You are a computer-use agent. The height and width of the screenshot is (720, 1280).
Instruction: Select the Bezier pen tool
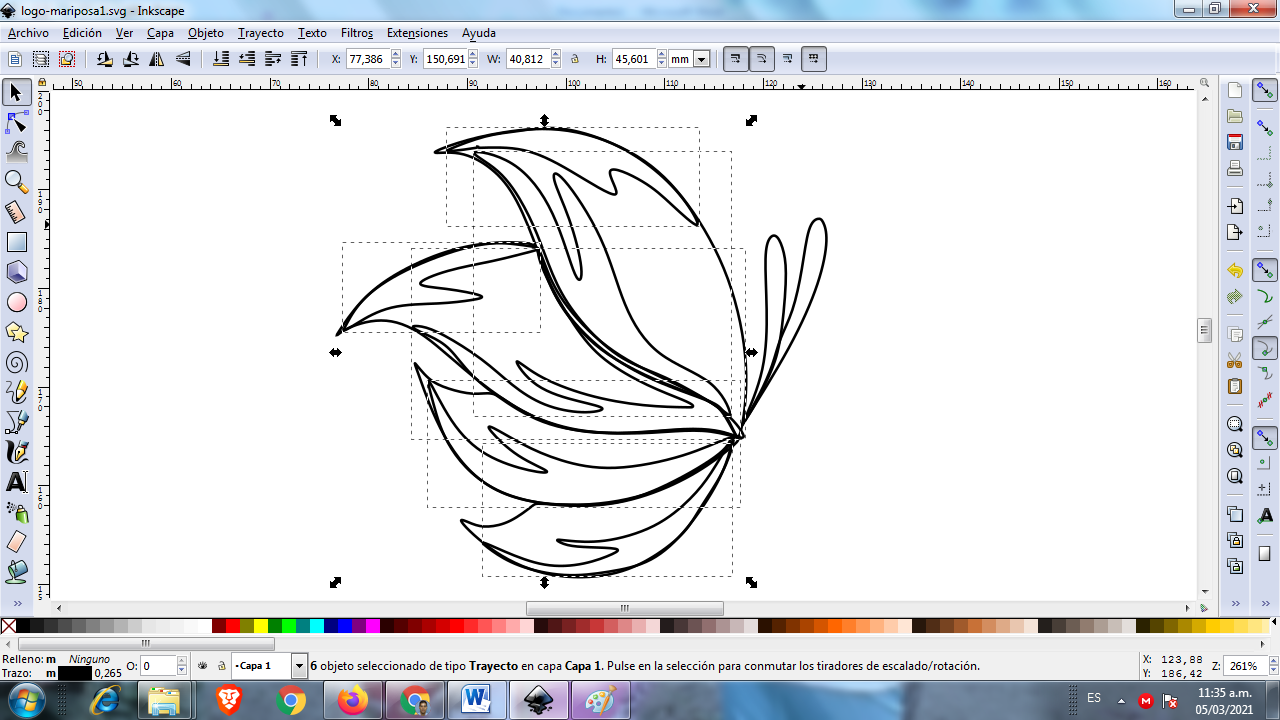click(x=16, y=422)
